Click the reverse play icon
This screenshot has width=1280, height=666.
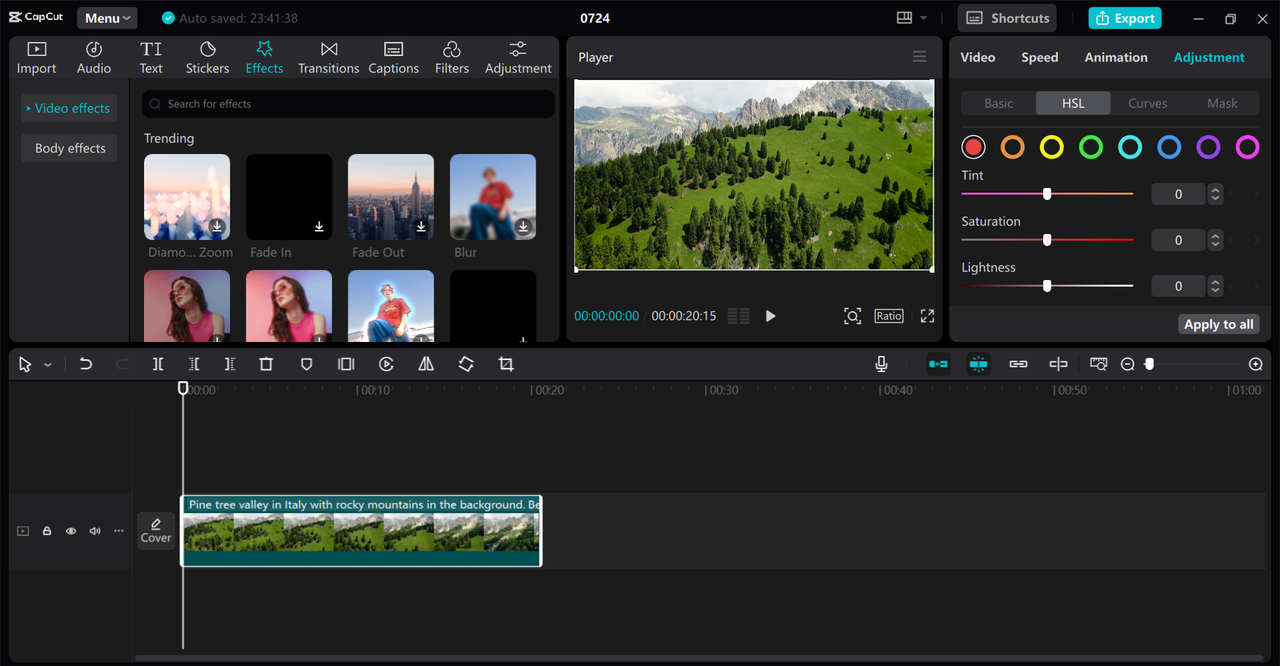coord(386,364)
